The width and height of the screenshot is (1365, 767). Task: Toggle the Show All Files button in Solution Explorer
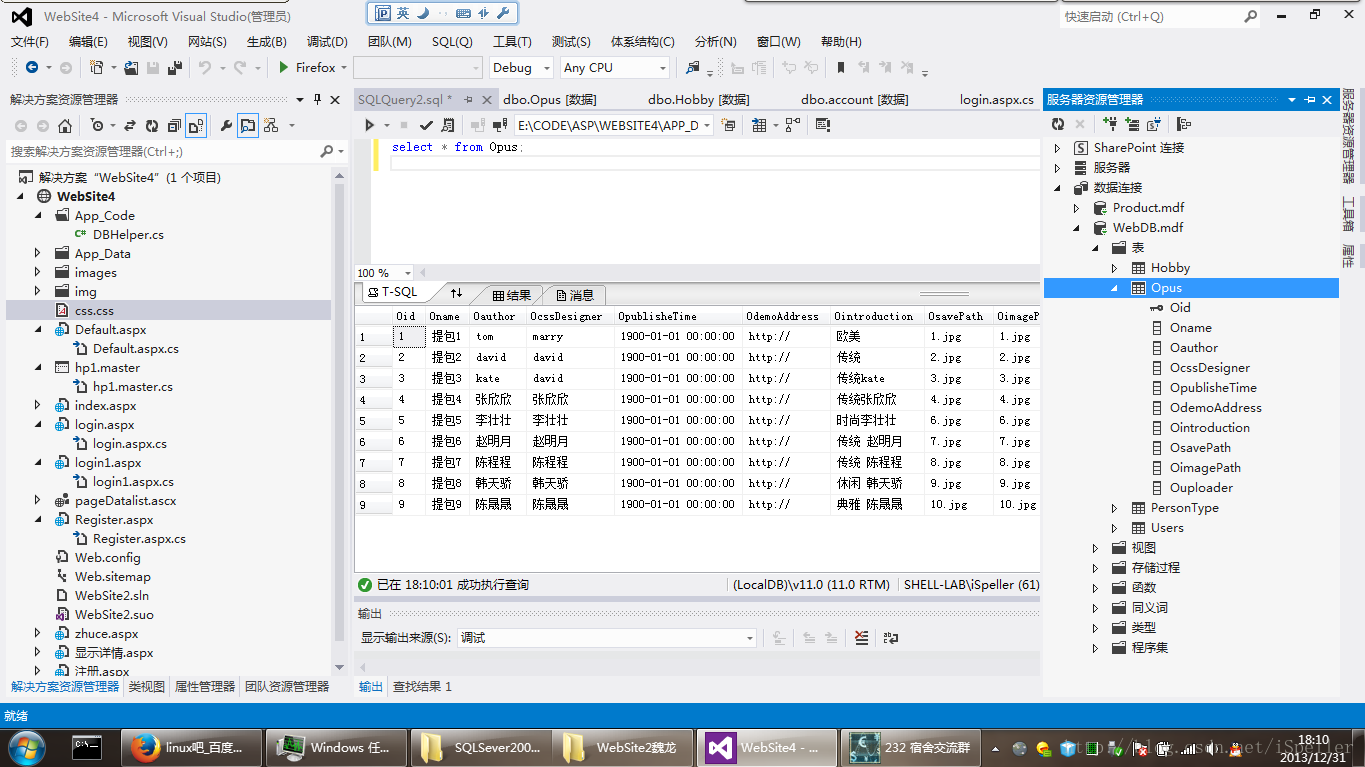[x=196, y=126]
